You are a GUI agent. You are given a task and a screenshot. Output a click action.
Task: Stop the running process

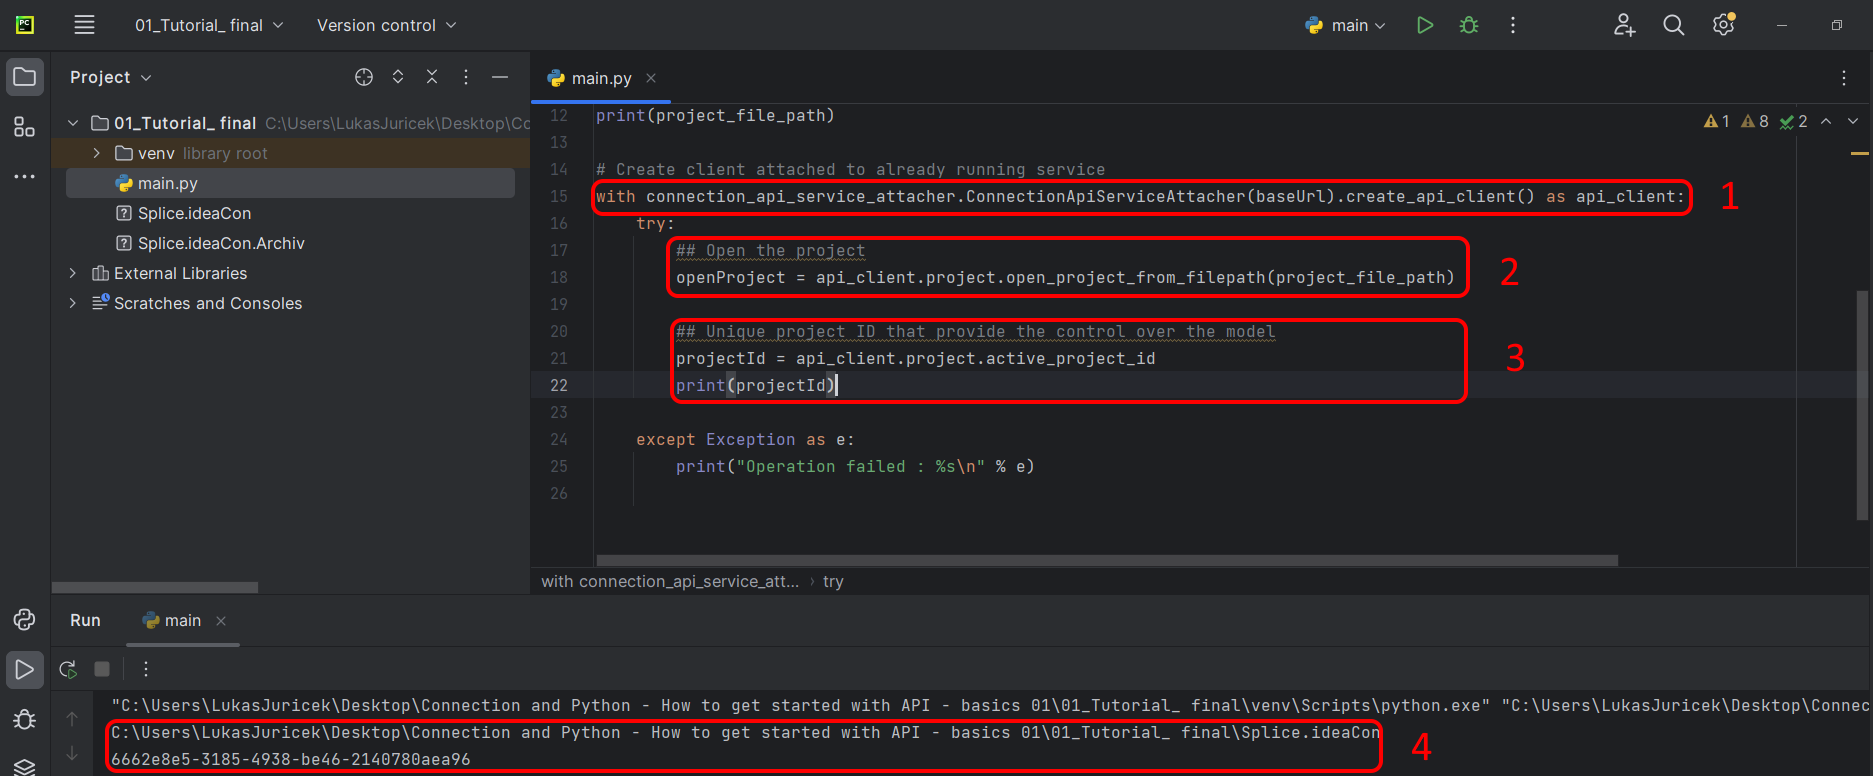click(102, 669)
